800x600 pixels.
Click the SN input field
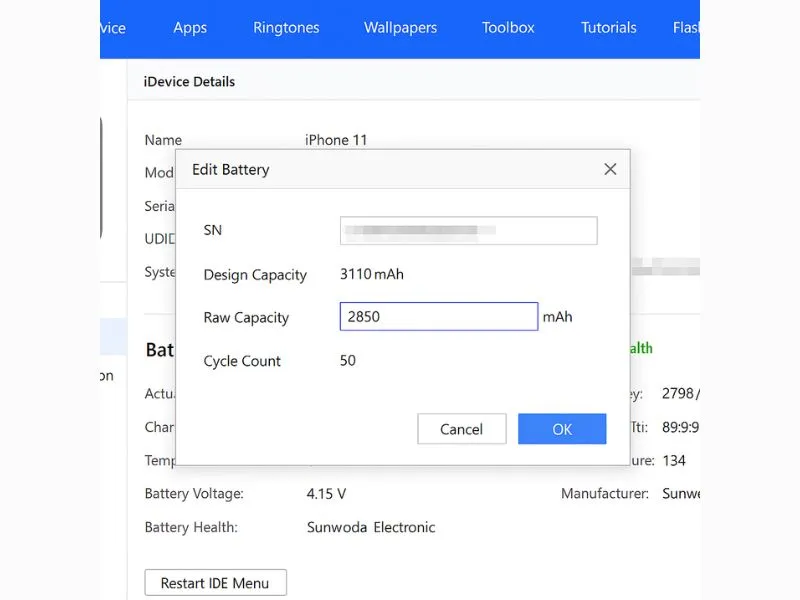(468, 231)
